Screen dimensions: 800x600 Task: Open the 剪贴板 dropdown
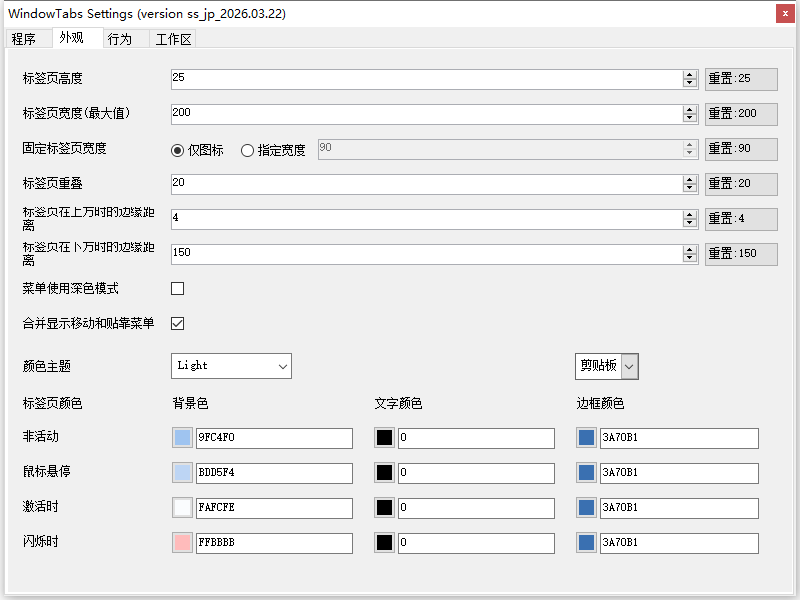tap(606, 366)
